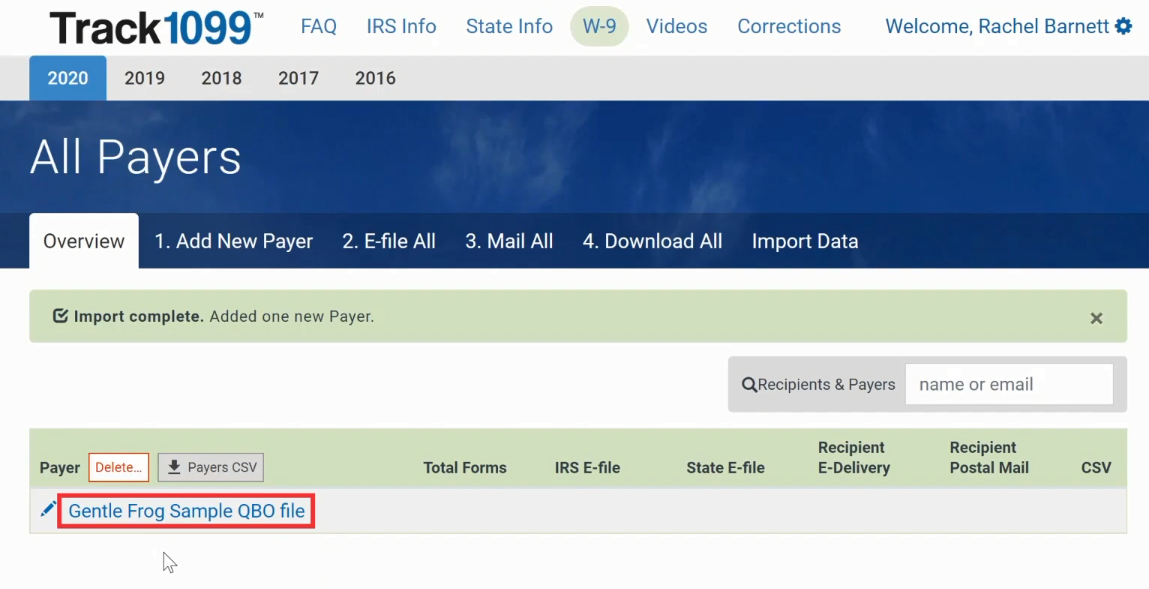
Task: Open the FAQ page
Action: (x=319, y=26)
